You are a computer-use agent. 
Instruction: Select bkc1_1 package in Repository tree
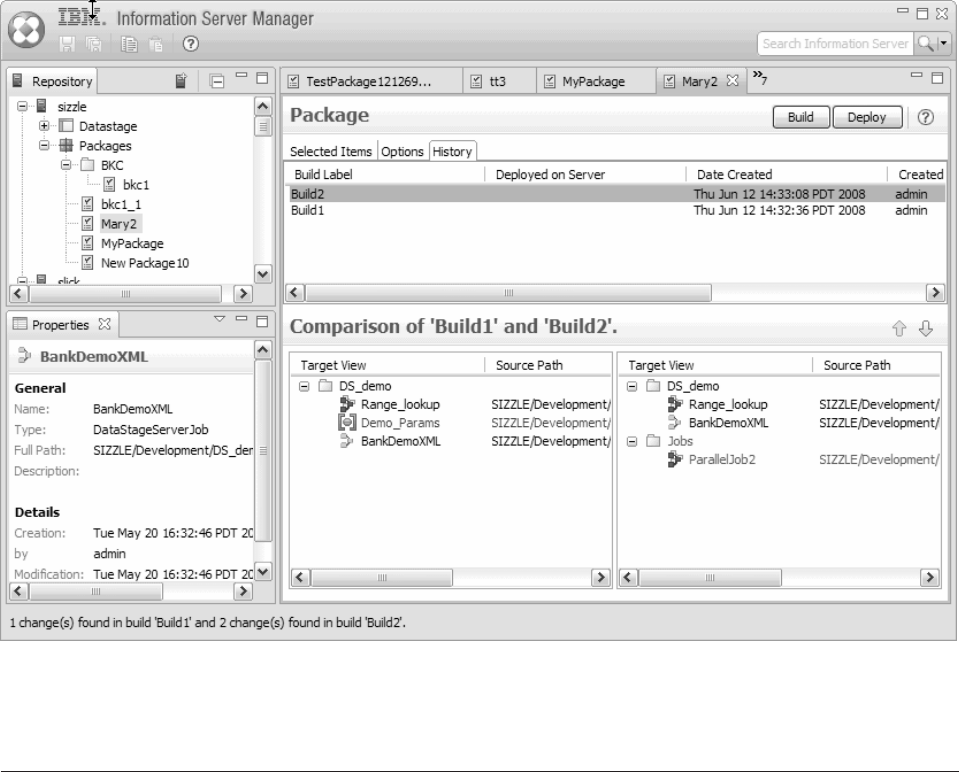(x=121, y=204)
